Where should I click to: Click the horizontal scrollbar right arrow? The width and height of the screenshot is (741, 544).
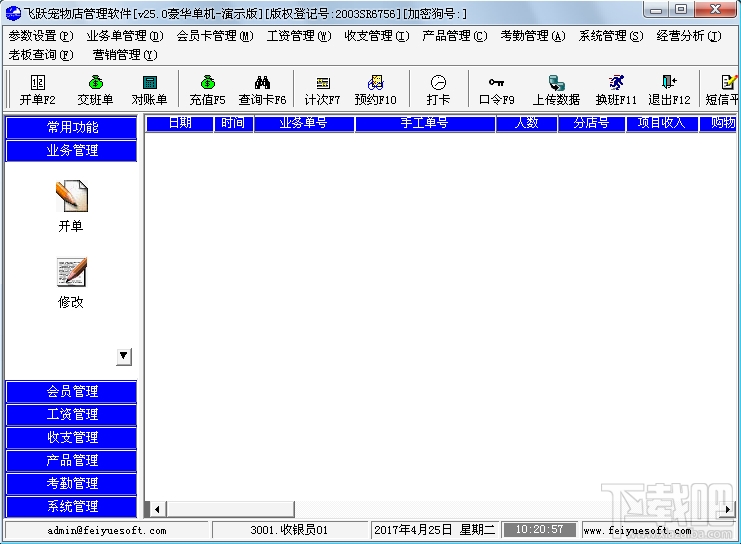(728, 509)
